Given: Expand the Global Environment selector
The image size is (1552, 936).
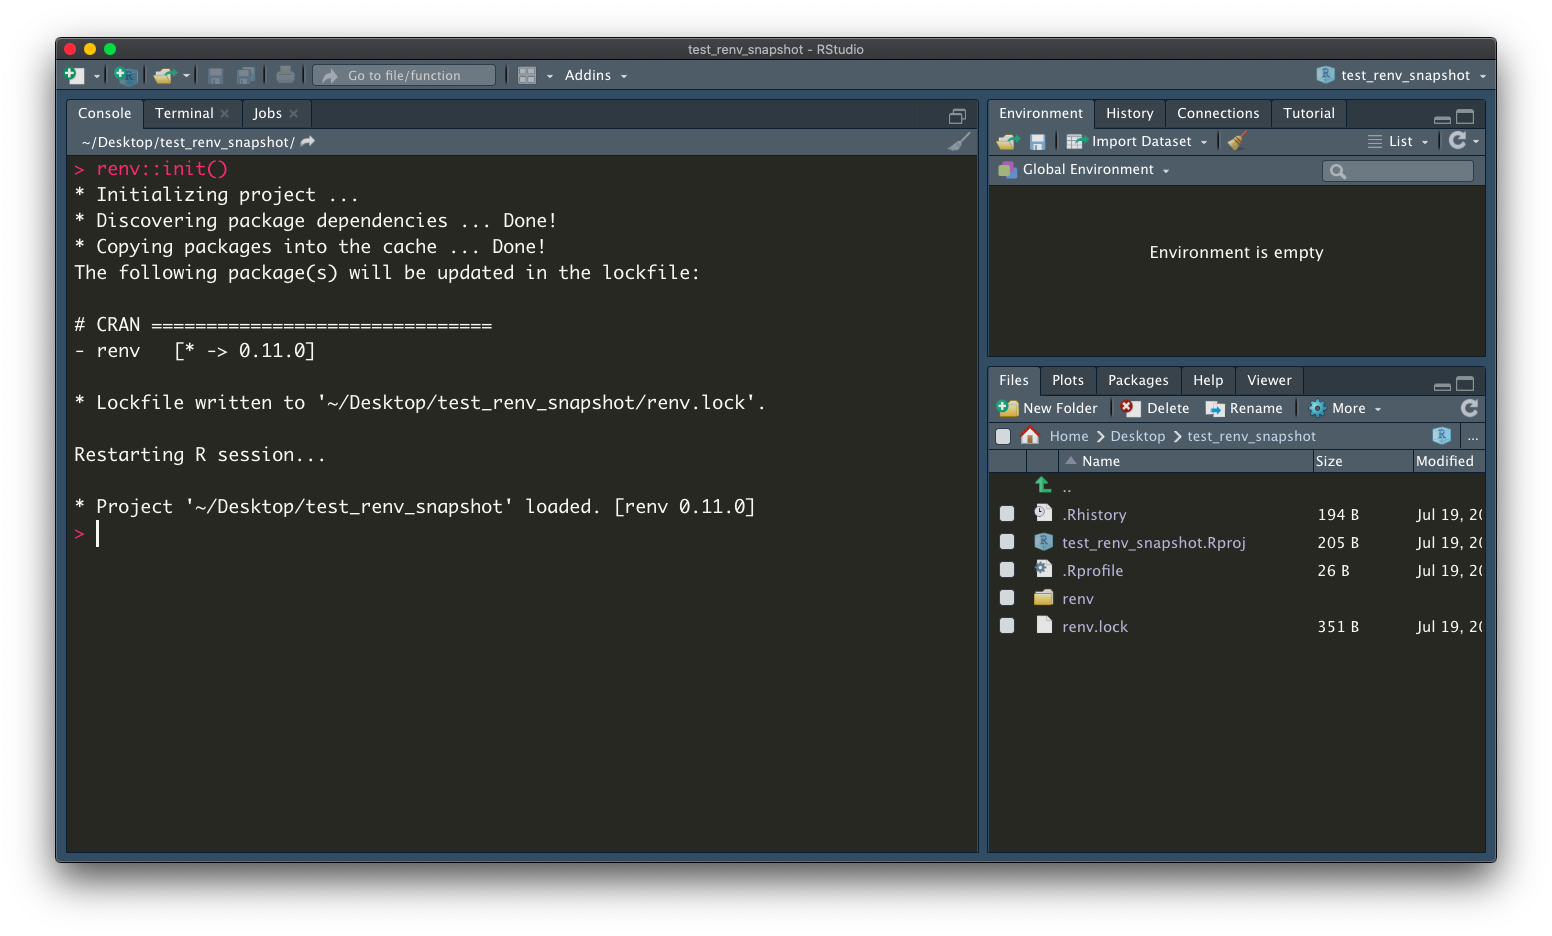Looking at the screenshot, I should click(x=1084, y=170).
